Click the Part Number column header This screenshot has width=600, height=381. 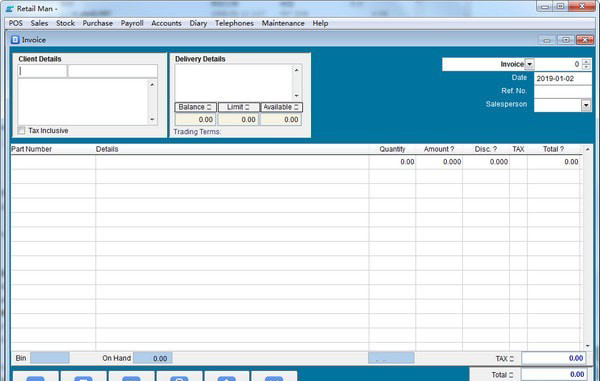pos(31,149)
